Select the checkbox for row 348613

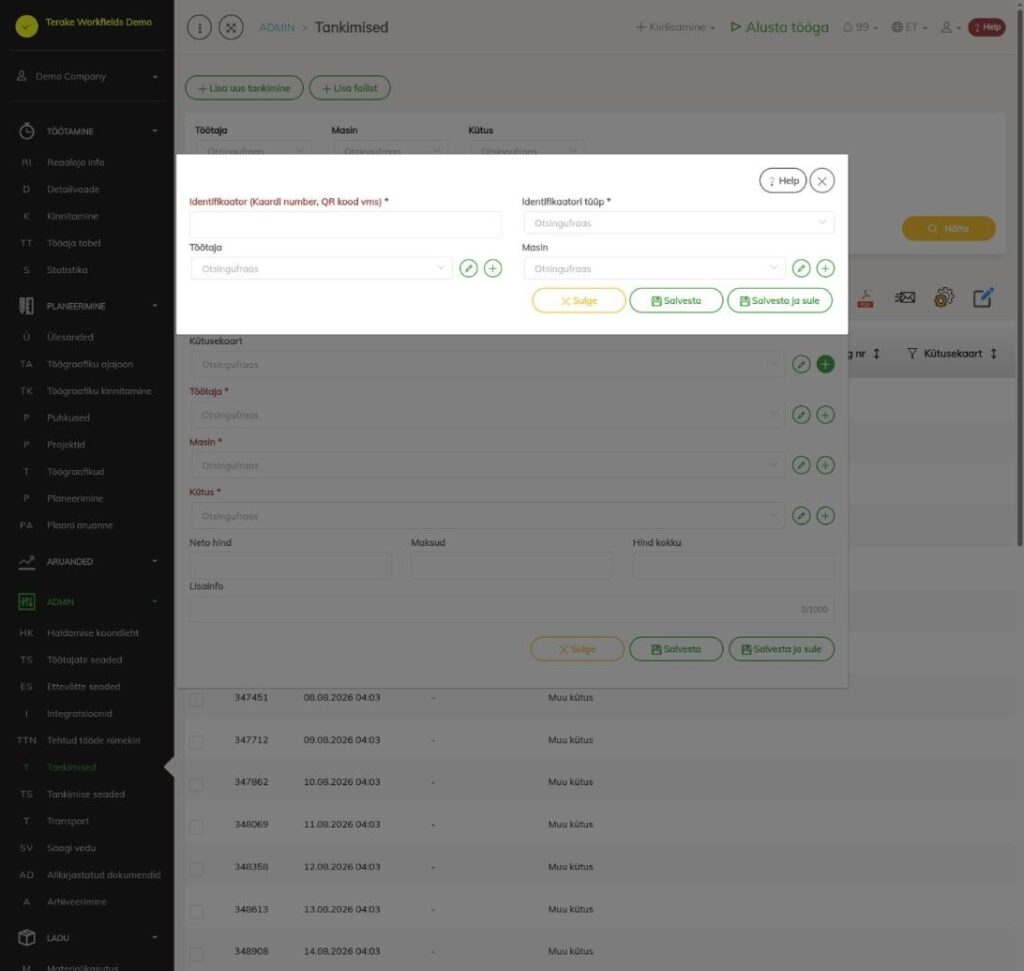[x=197, y=912]
